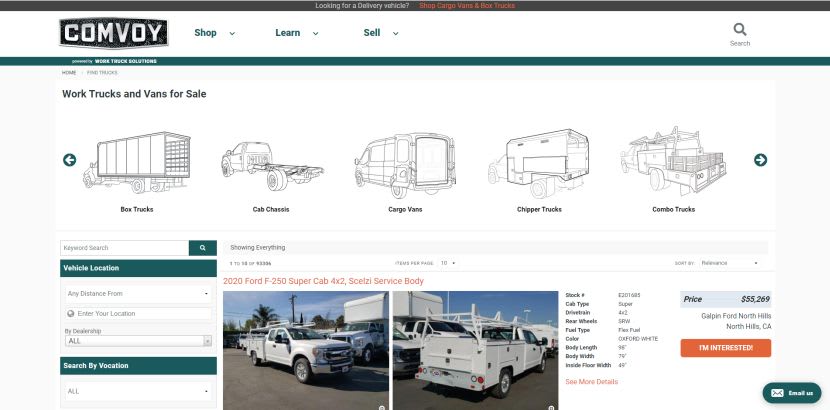Expand the Sell chevron
The width and height of the screenshot is (830, 410).
pyautogui.click(x=395, y=33)
